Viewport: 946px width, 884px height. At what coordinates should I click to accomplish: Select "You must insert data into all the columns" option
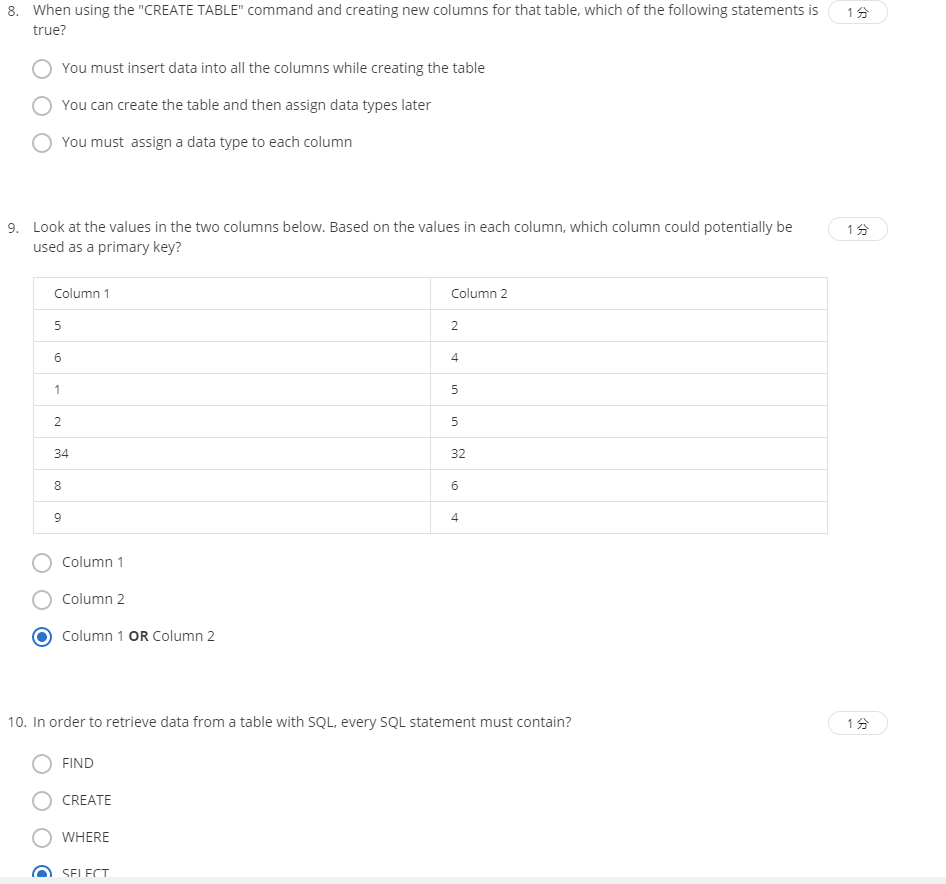pyautogui.click(x=42, y=68)
